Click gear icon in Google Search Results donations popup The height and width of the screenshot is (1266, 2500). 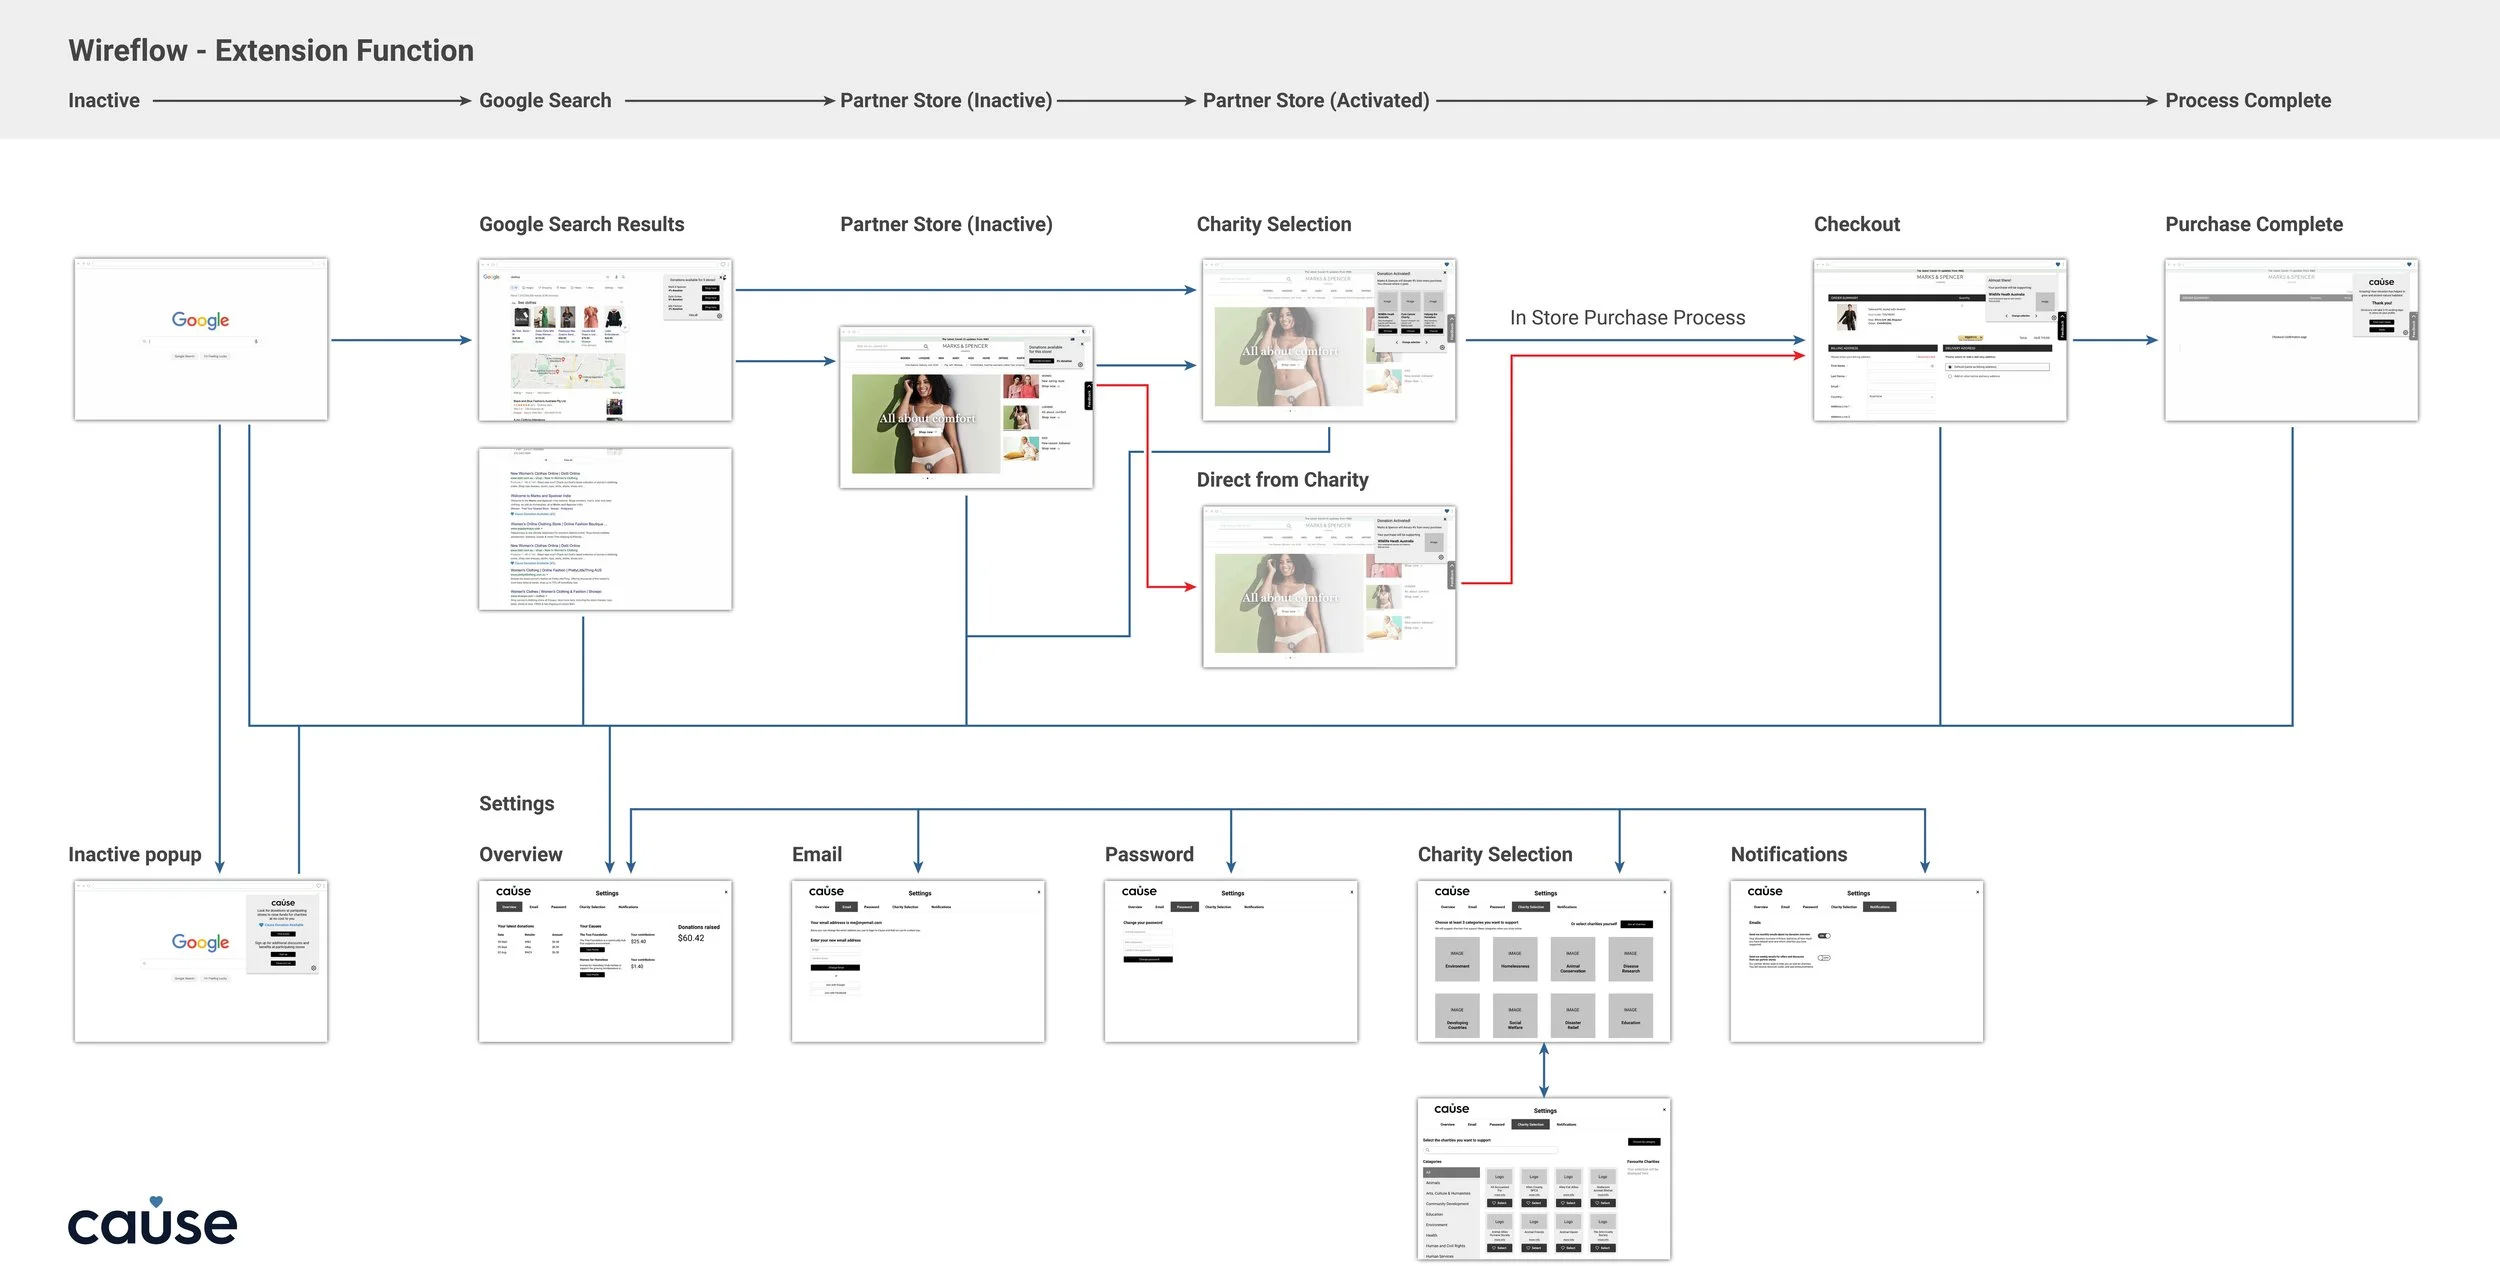point(719,316)
